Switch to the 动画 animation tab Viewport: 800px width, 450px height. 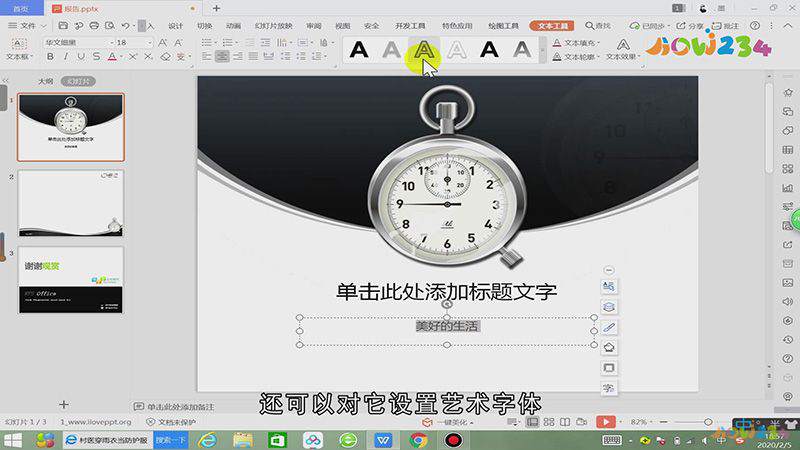pos(233,26)
